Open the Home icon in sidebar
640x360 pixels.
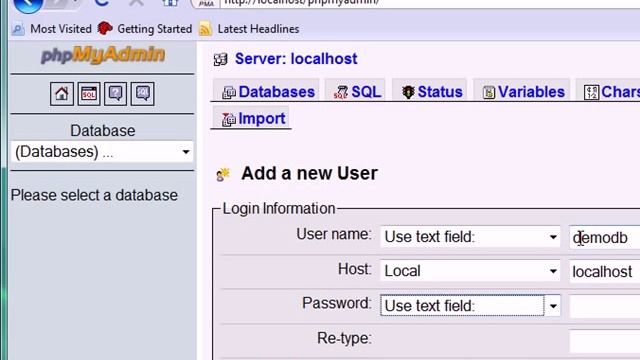[x=62, y=94]
